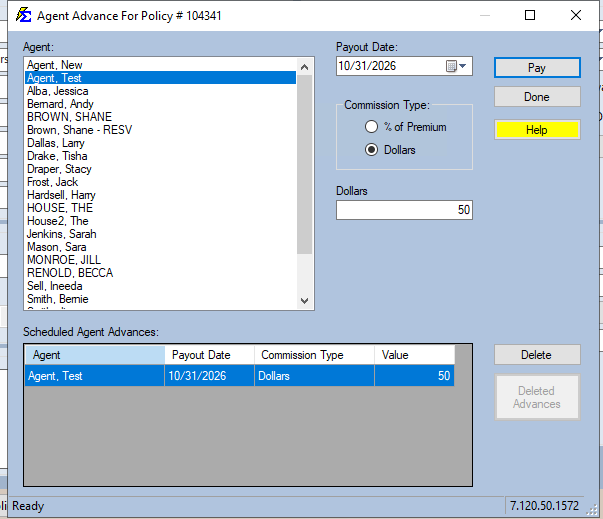603x519 pixels.
Task: Select 'Mason, Sara' in the agent list
Action: click(x=160, y=247)
